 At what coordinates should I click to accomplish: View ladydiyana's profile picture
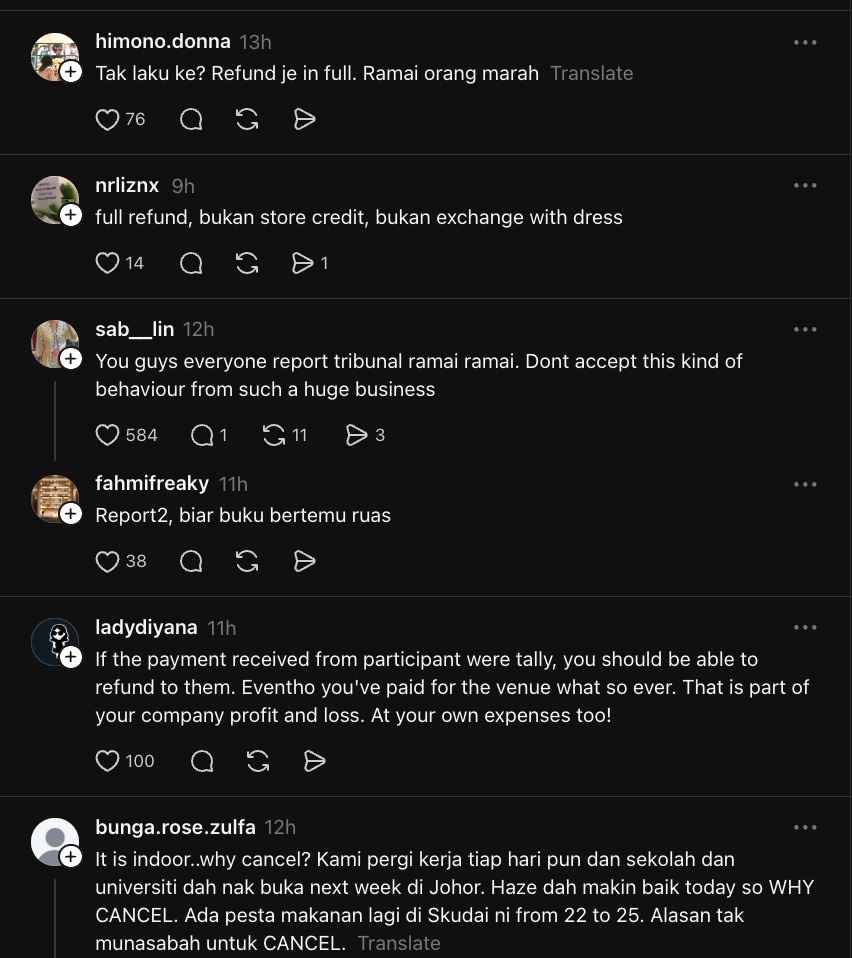click(55, 642)
